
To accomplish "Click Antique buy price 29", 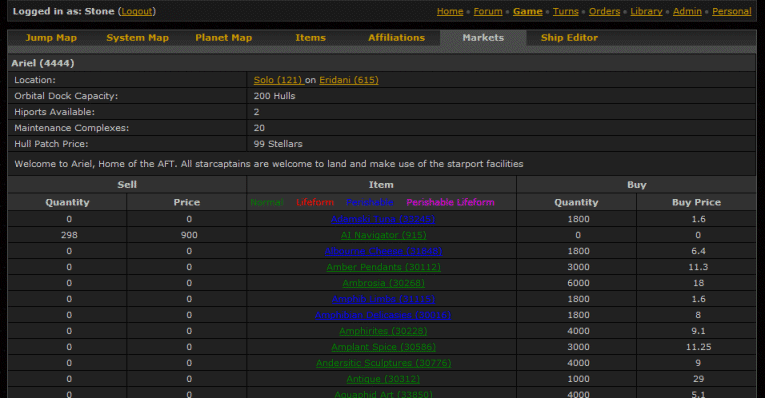I will pyautogui.click(x=698, y=379).
